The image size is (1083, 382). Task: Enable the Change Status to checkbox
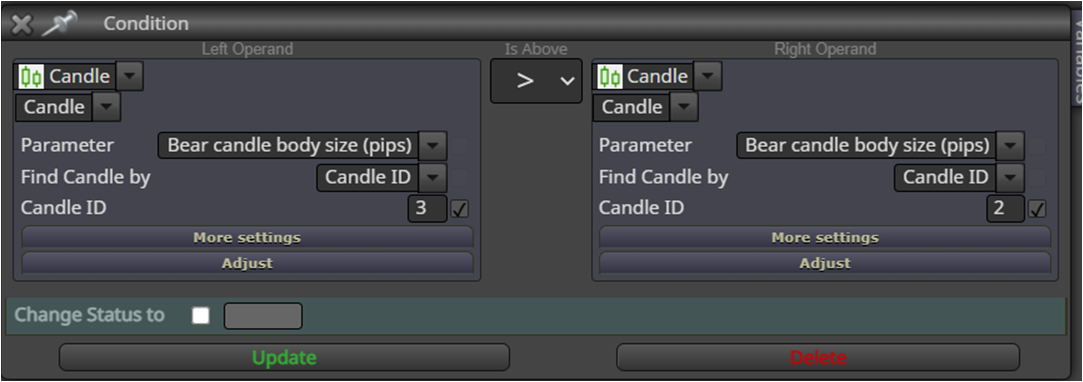pyautogui.click(x=201, y=316)
